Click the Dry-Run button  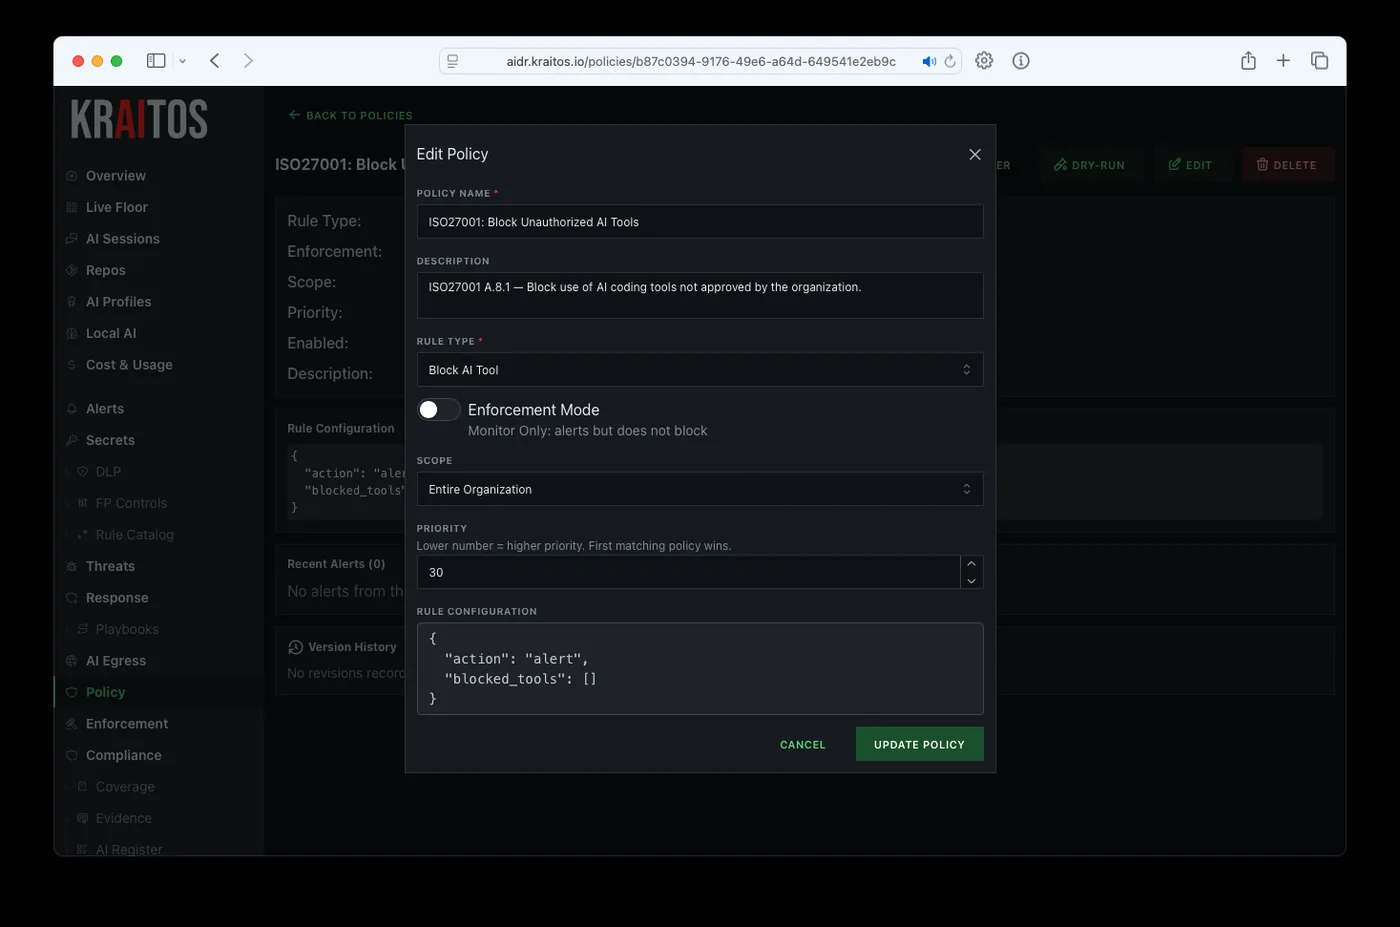[x=1089, y=165]
